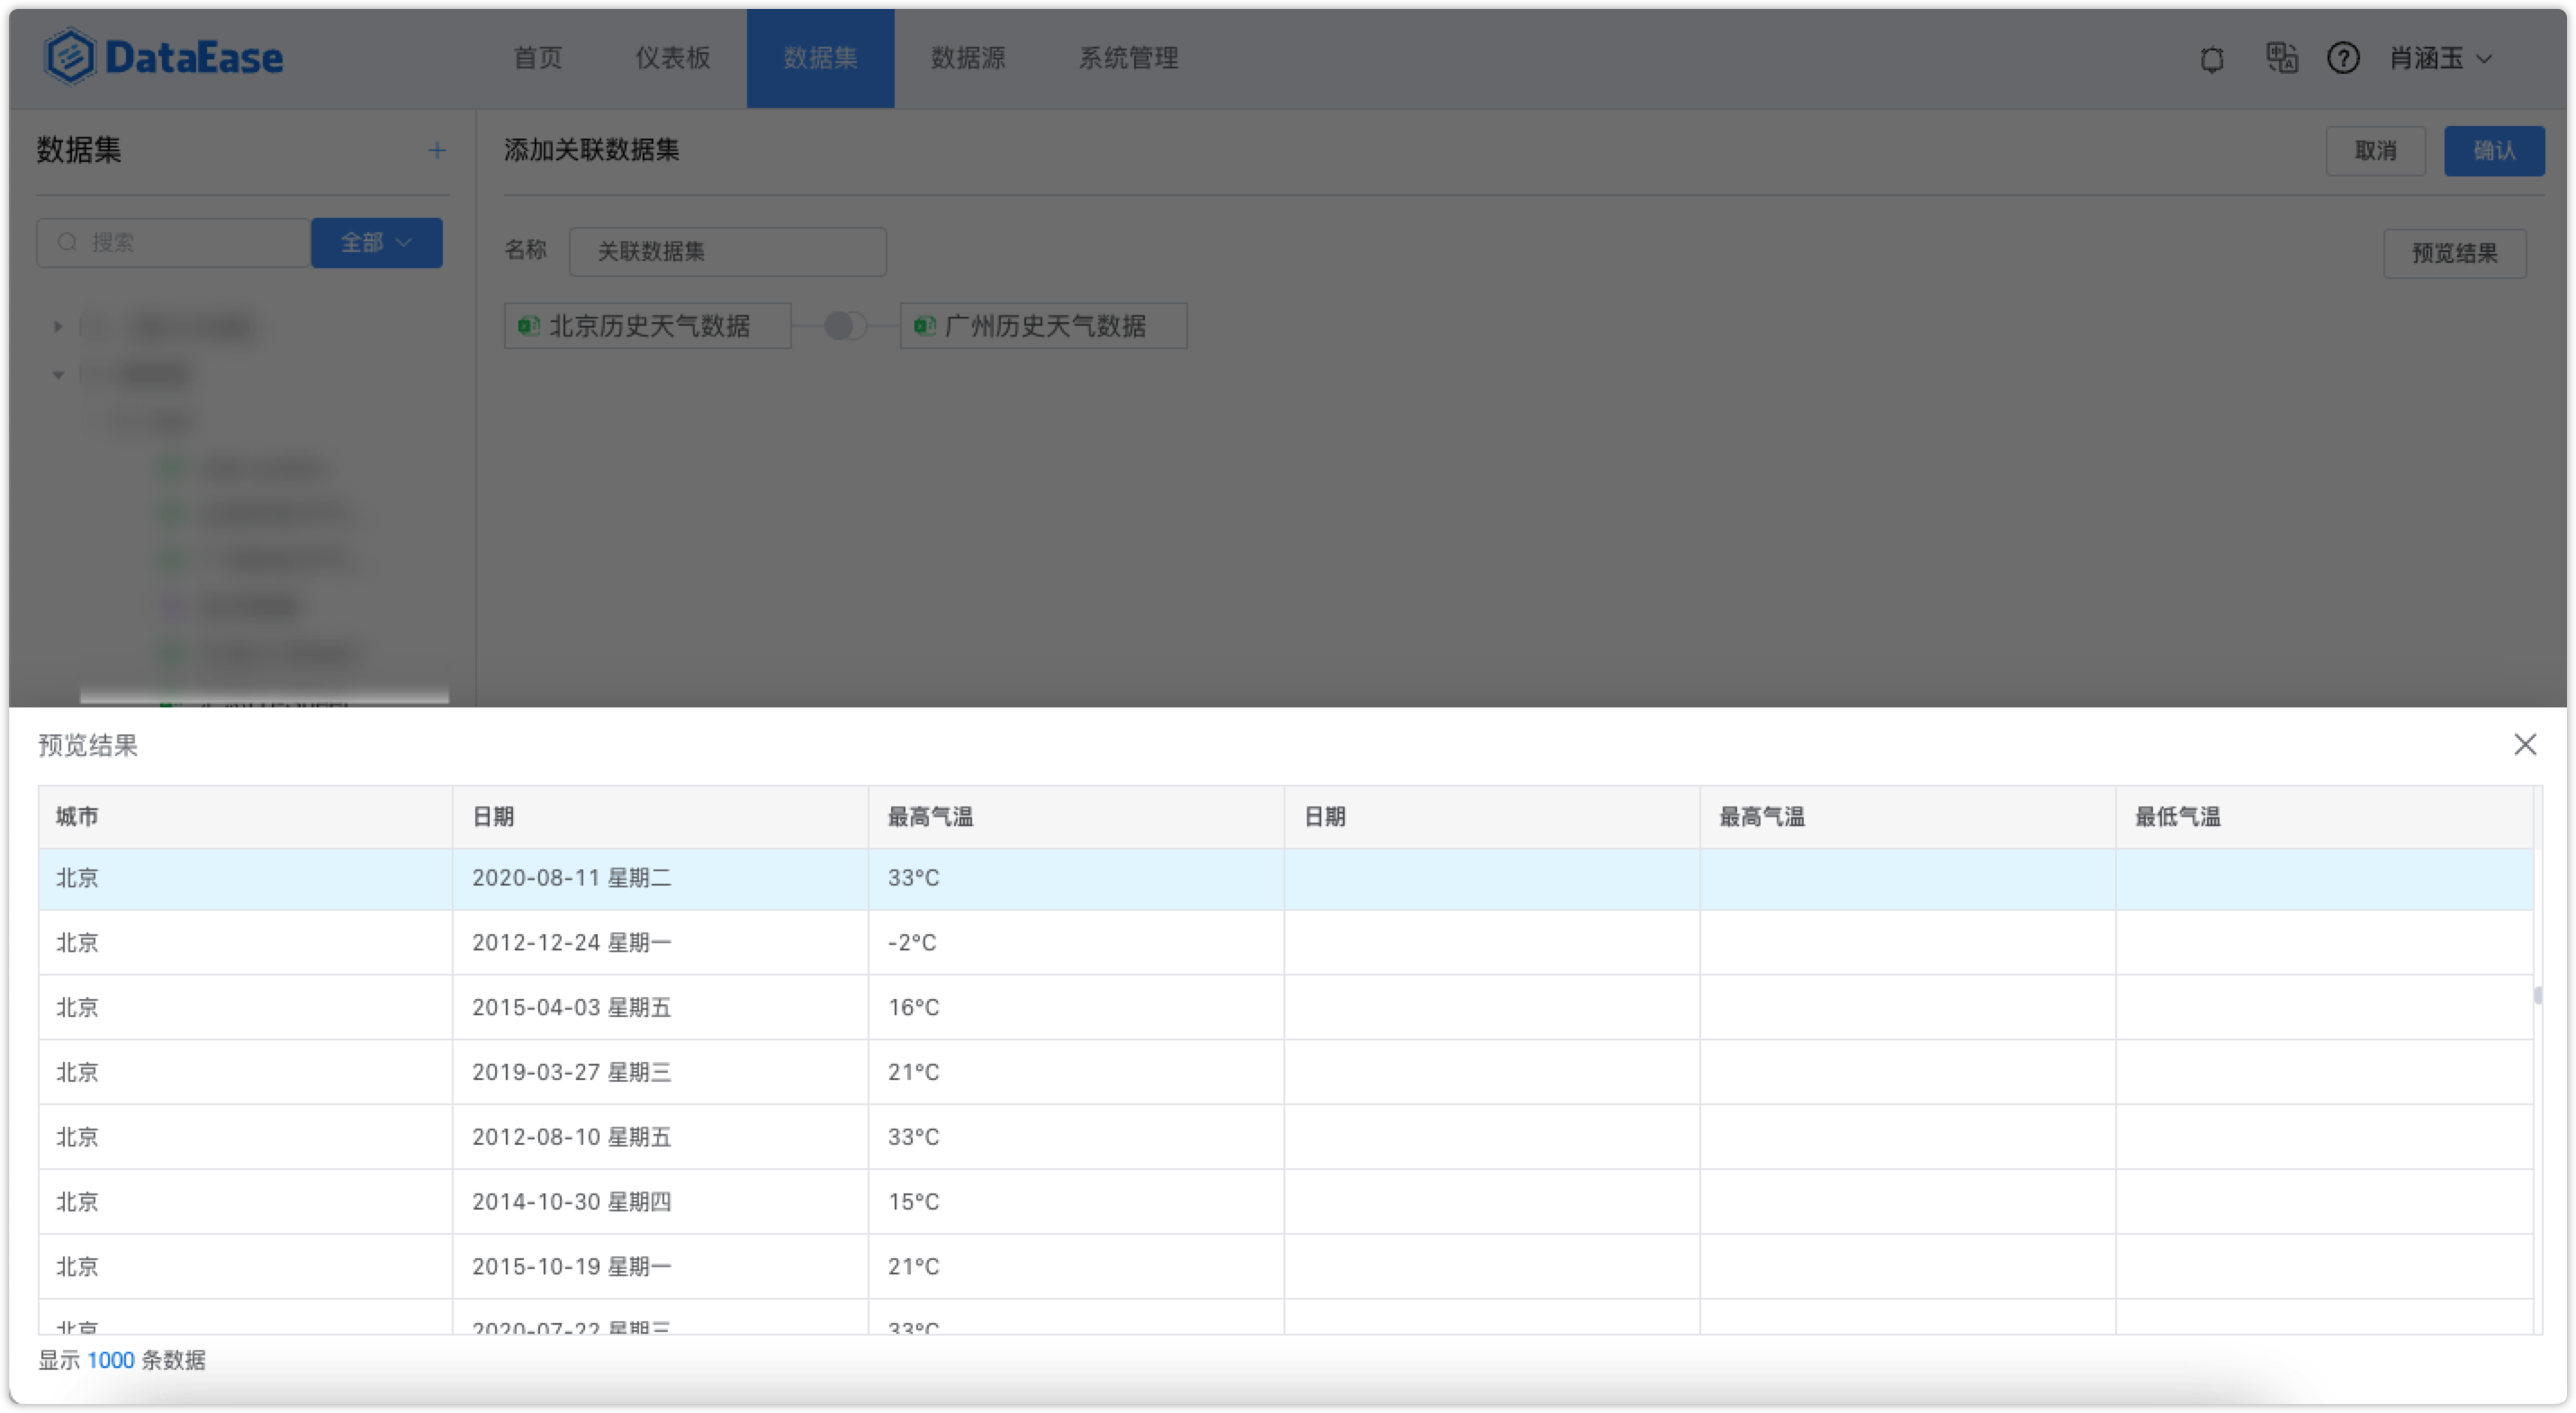Click the 最低气温 column header
The image size is (2576, 1413).
tap(2324, 817)
